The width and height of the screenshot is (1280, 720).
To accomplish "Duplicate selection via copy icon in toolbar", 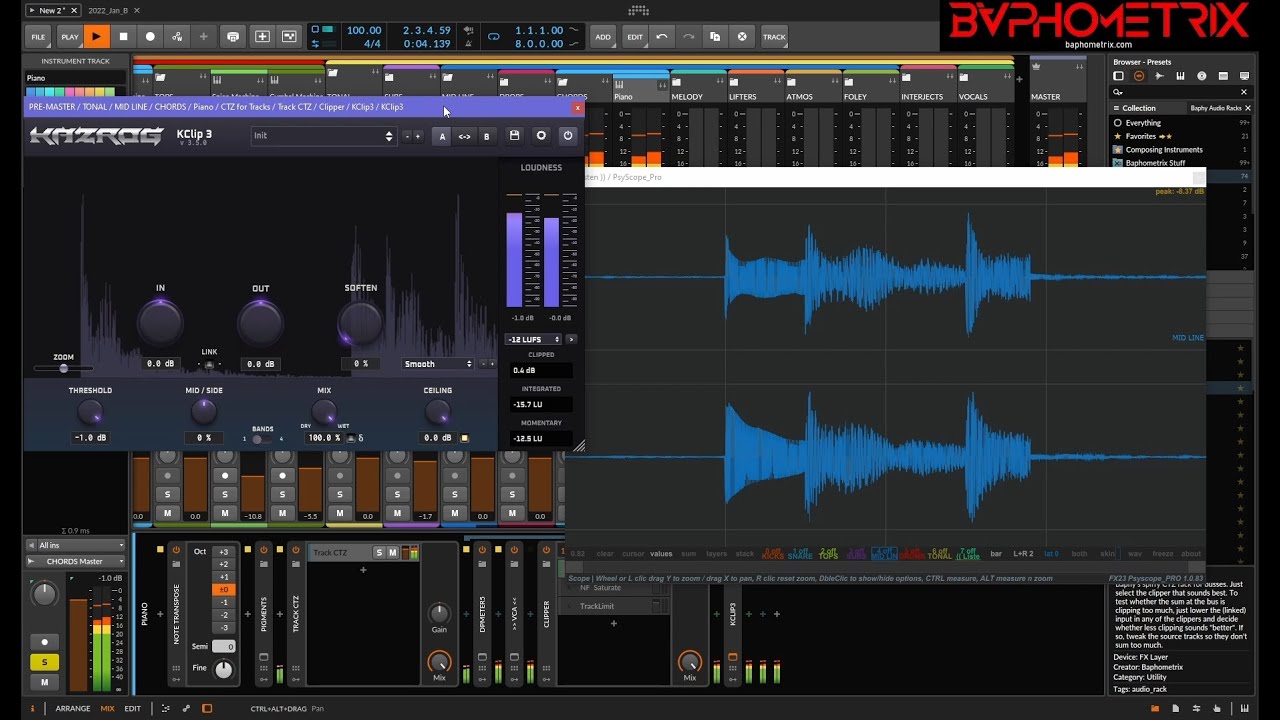I will pyautogui.click(x=714, y=37).
